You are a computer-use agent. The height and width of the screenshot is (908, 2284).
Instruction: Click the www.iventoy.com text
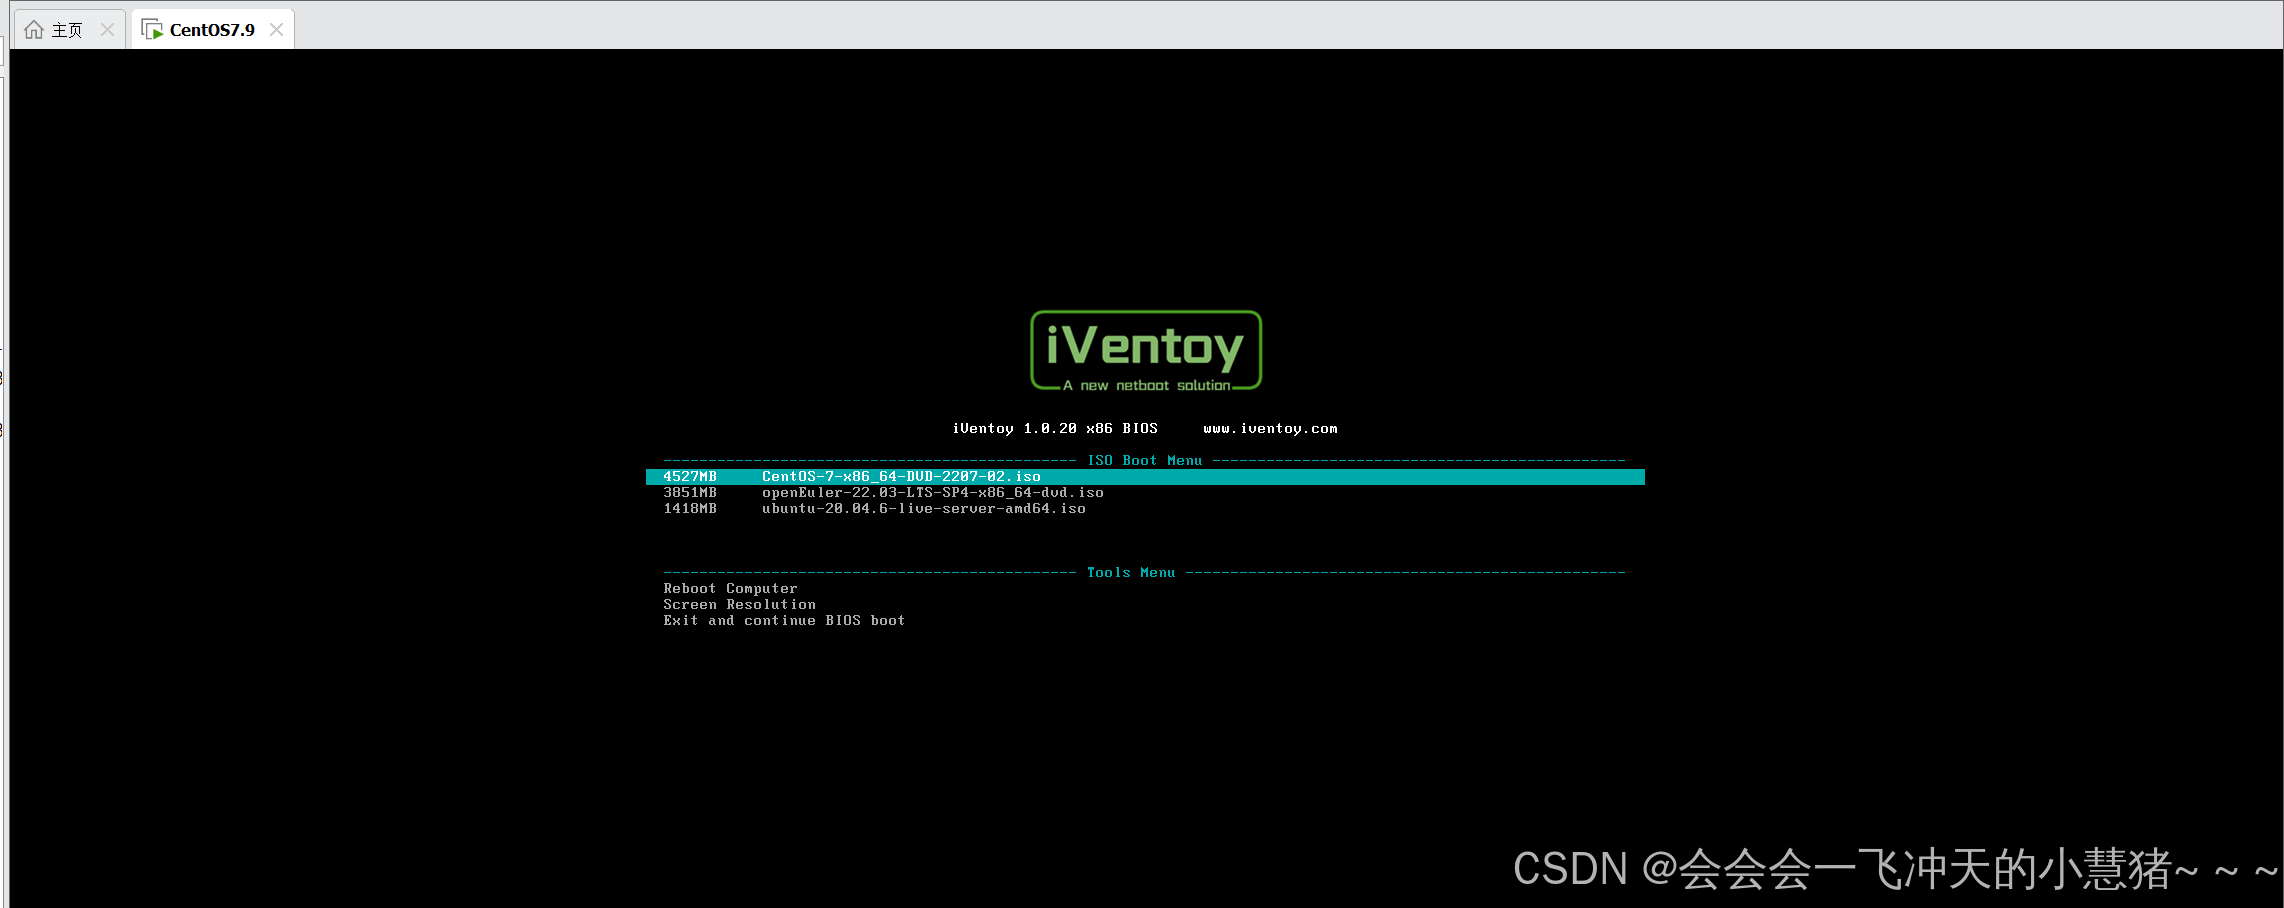1270,429
